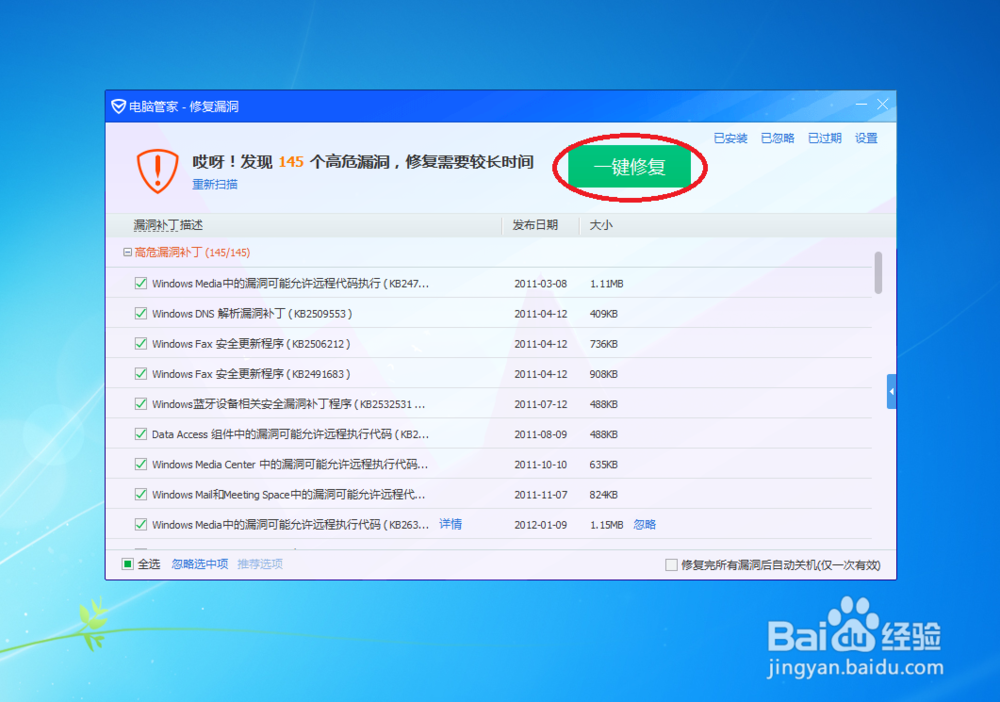Open the 已安装 installed patches list
Viewport: 1000px width, 702px height.
pos(730,138)
